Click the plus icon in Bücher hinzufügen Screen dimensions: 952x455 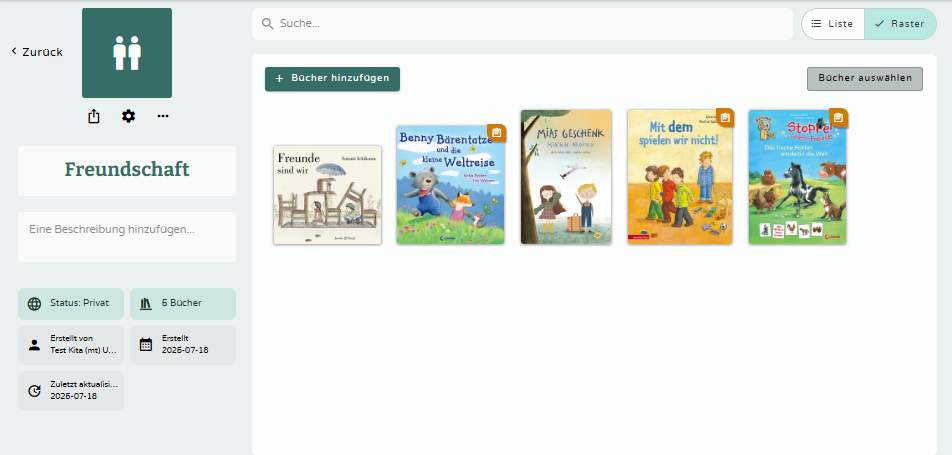point(279,79)
